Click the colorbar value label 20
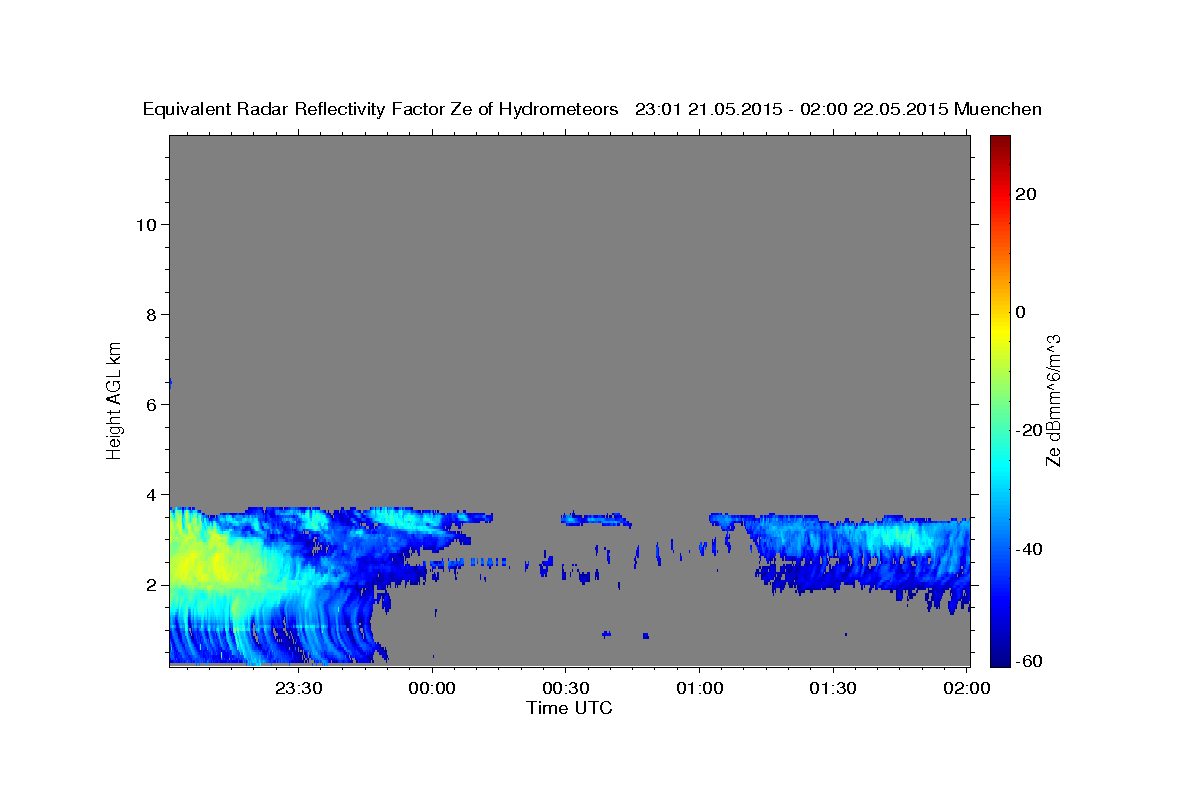This screenshot has width=1200, height=800. (1024, 194)
